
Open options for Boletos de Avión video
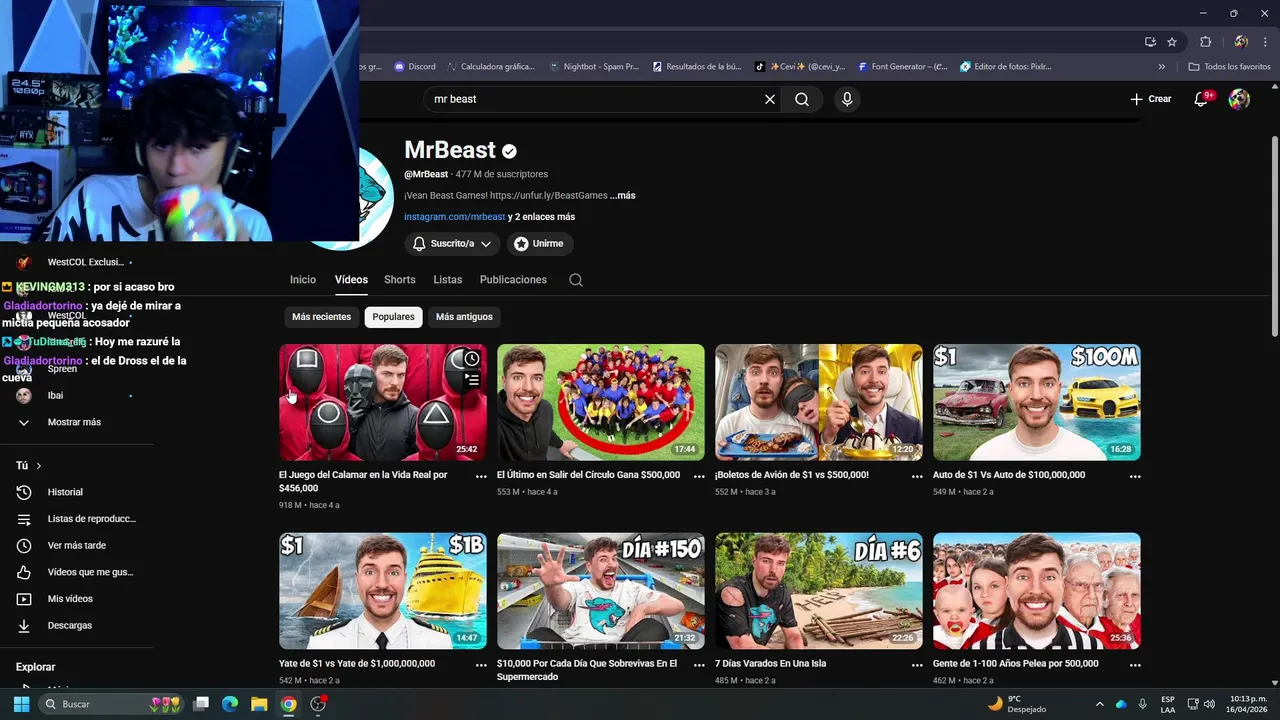click(x=917, y=476)
